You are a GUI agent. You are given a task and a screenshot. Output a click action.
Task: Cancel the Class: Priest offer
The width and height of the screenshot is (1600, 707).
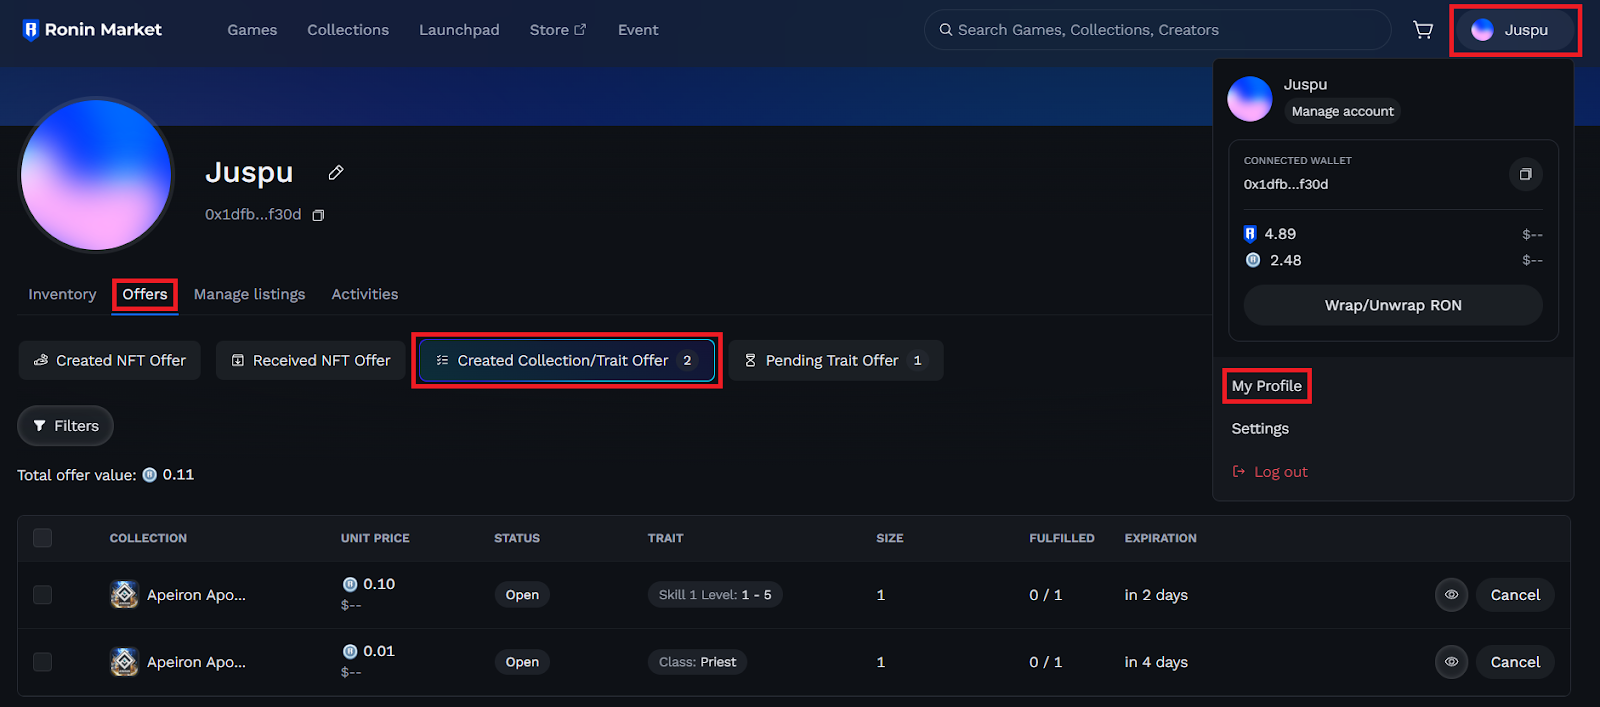(x=1515, y=662)
